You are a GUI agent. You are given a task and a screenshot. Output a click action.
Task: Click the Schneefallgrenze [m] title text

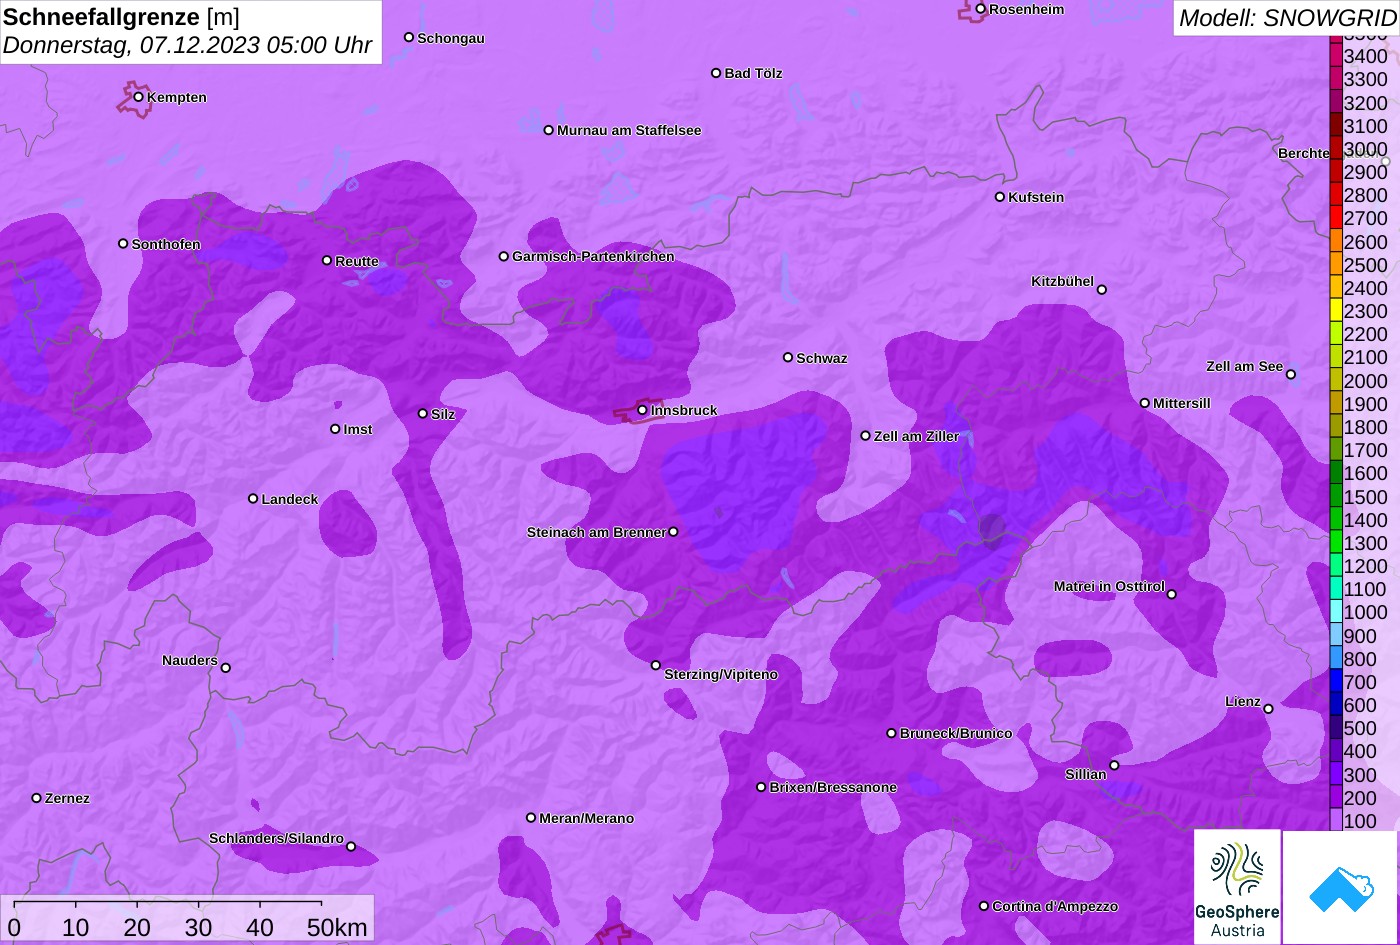(122, 17)
